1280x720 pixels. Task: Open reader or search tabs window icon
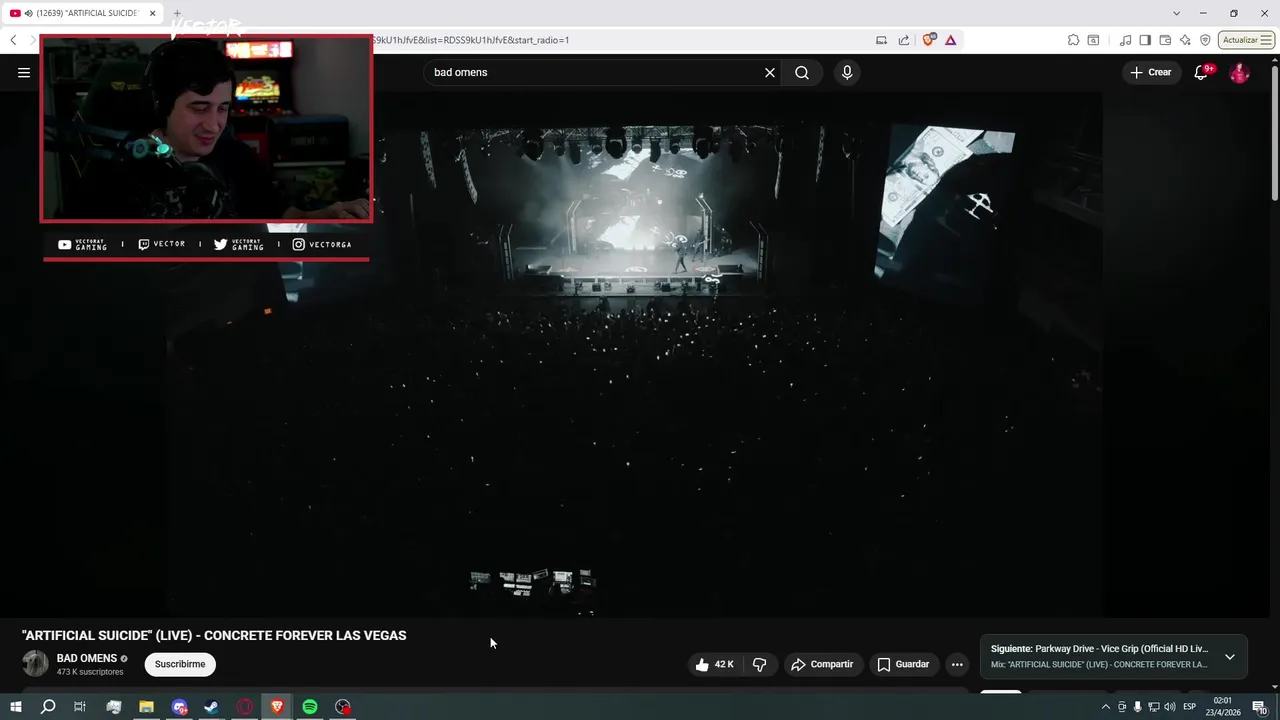coord(1093,40)
